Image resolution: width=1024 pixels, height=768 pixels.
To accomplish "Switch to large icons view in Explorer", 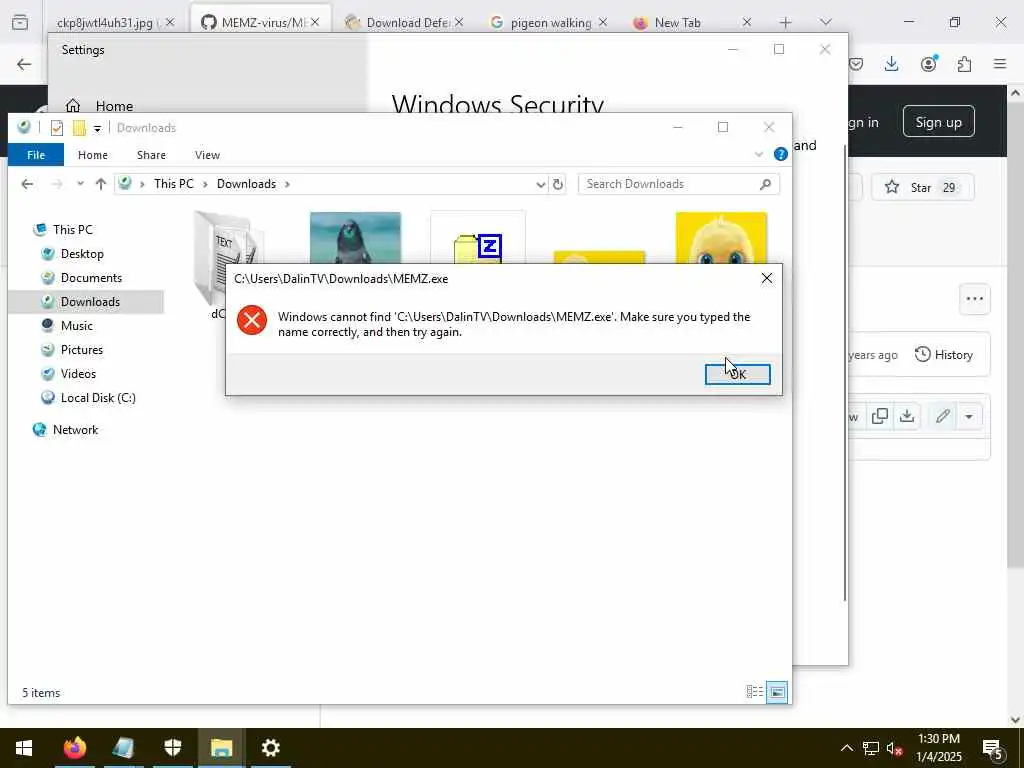I will (777, 692).
